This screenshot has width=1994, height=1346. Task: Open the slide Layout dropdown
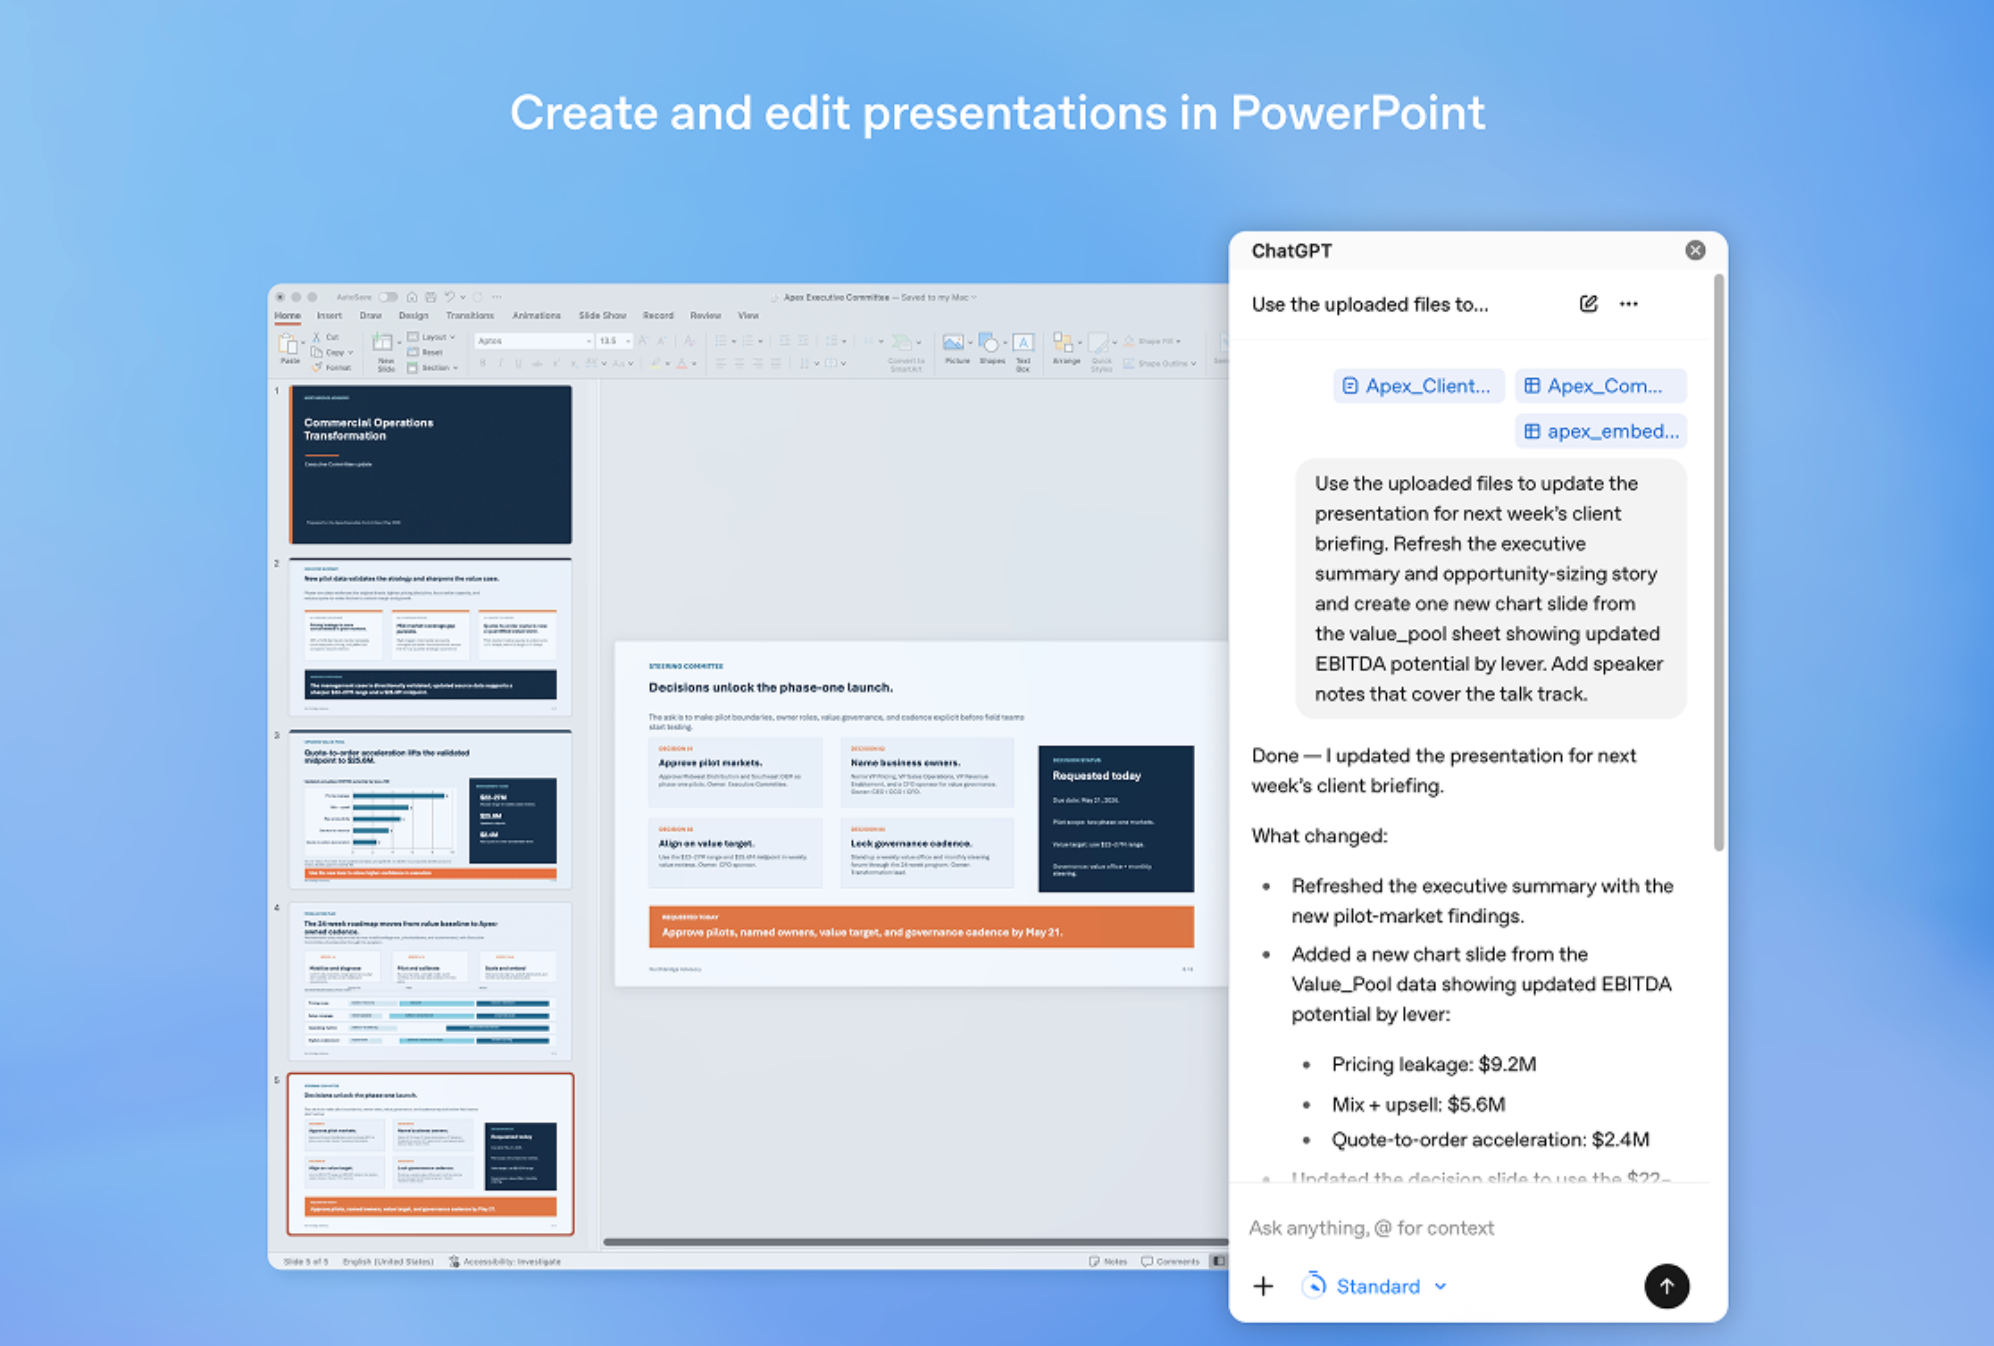[431, 337]
